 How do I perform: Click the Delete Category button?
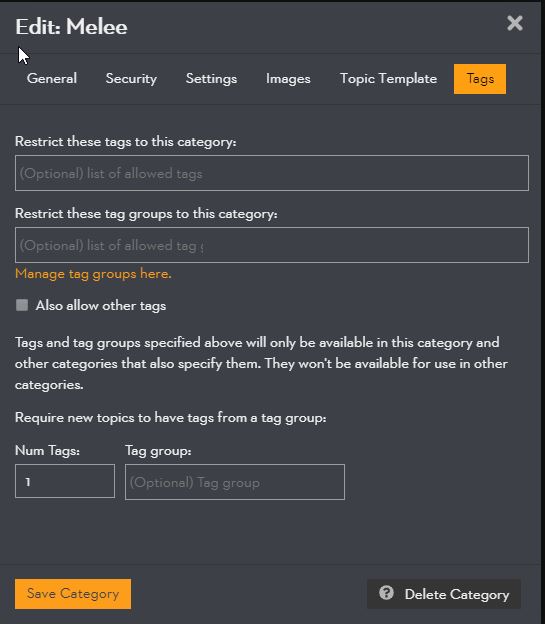tap(444, 594)
